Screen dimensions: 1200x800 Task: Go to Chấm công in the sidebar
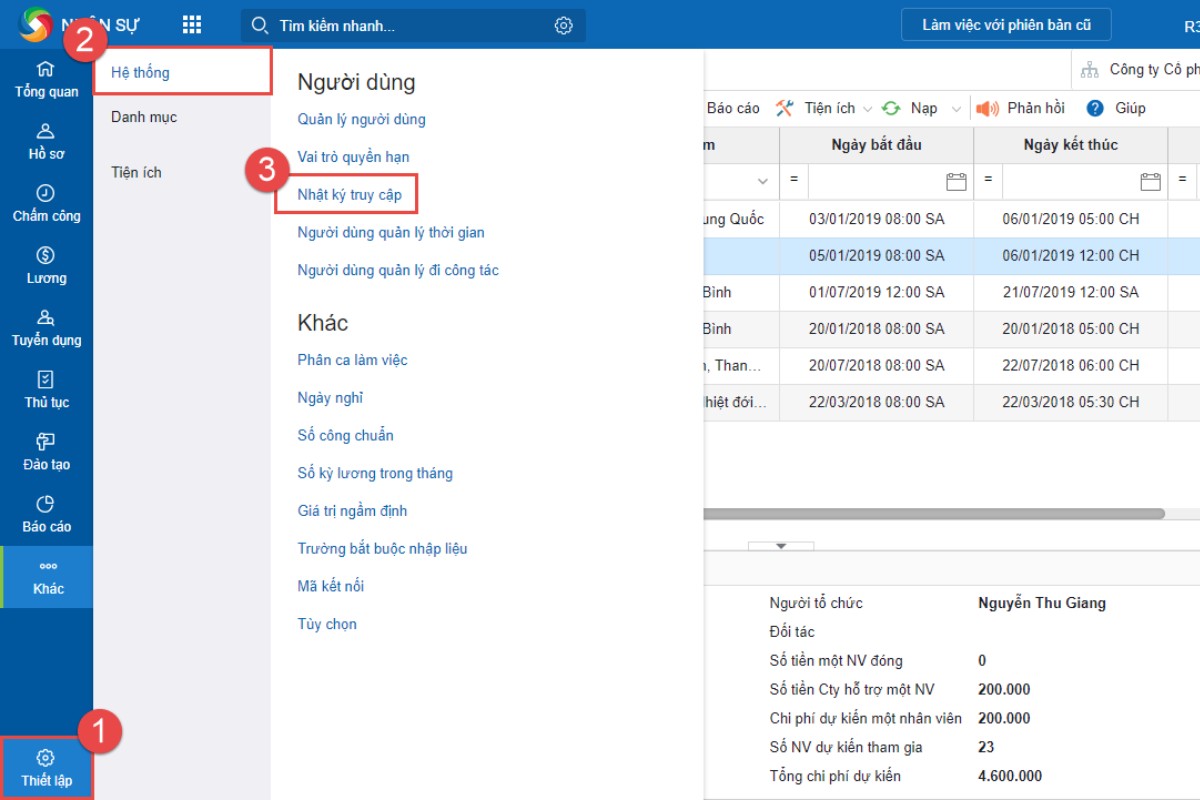46,204
